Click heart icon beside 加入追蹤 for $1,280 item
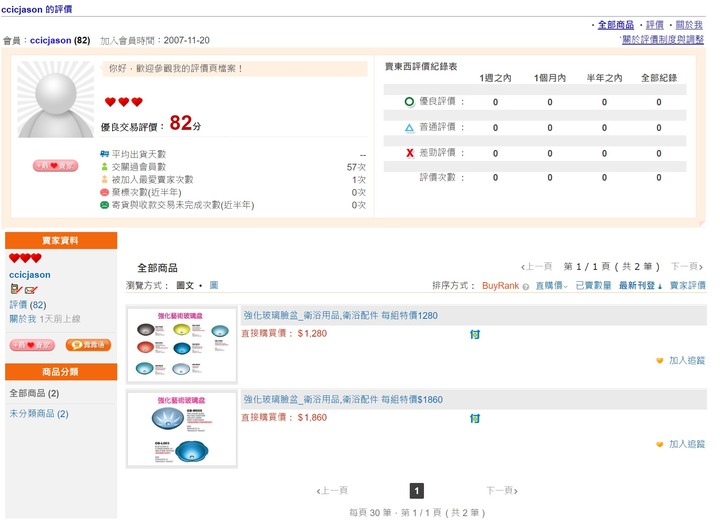This screenshot has height=524, width=720. pyautogui.click(x=660, y=361)
